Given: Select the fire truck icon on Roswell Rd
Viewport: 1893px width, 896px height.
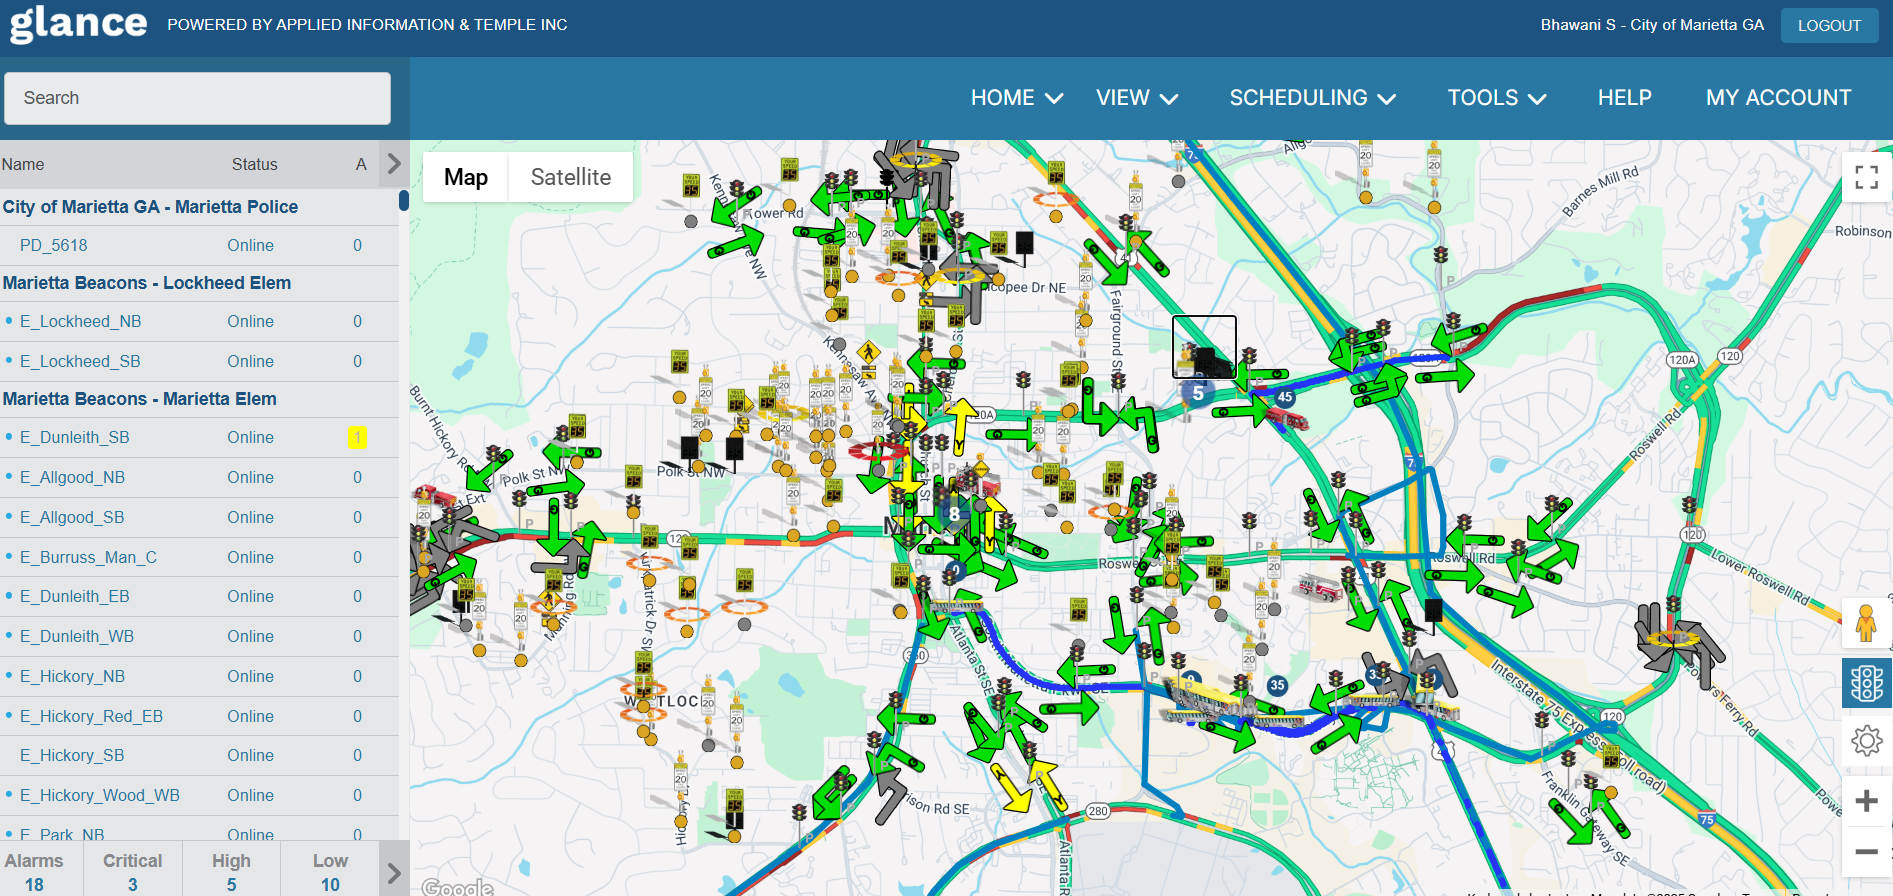Looking at the screenshot, I should click(1319, 588).
